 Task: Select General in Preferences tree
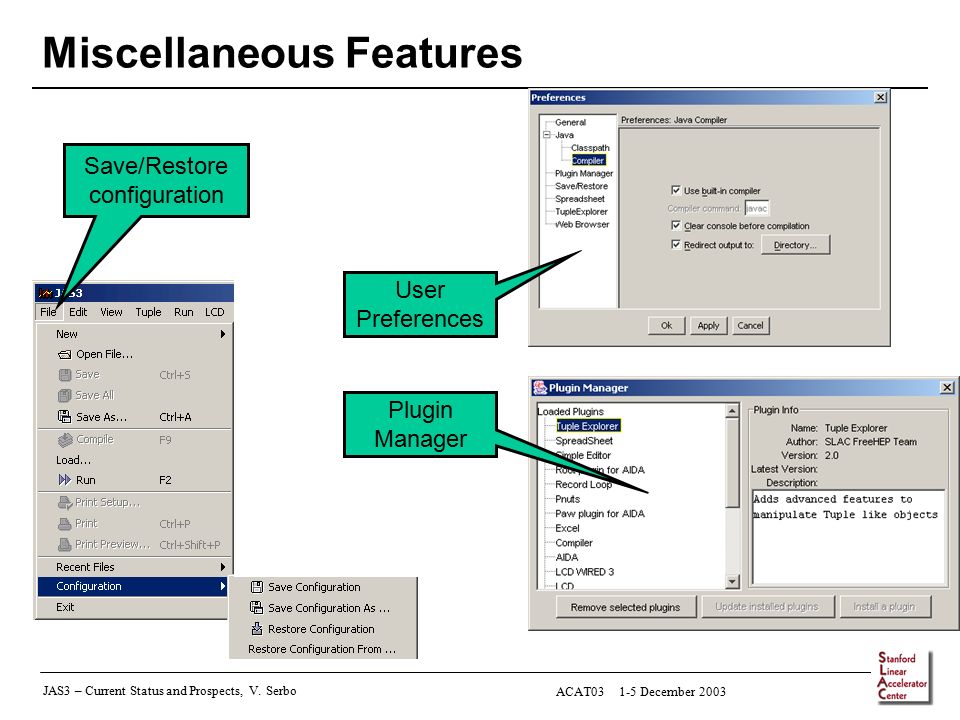(570, 122)
